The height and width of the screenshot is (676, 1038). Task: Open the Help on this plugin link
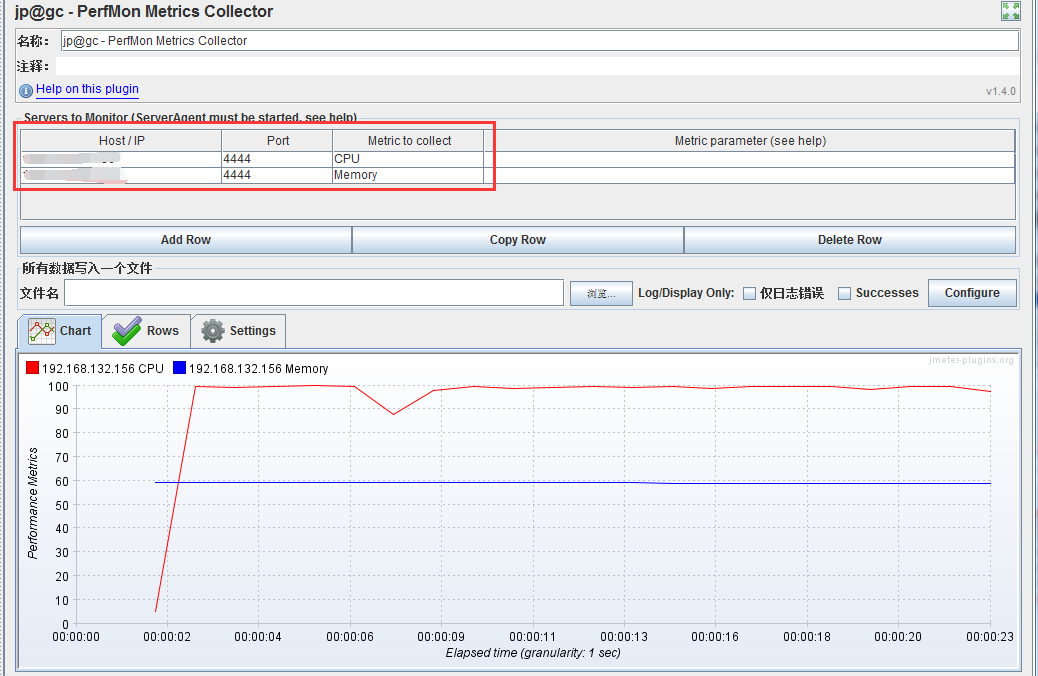click(87, 89)
